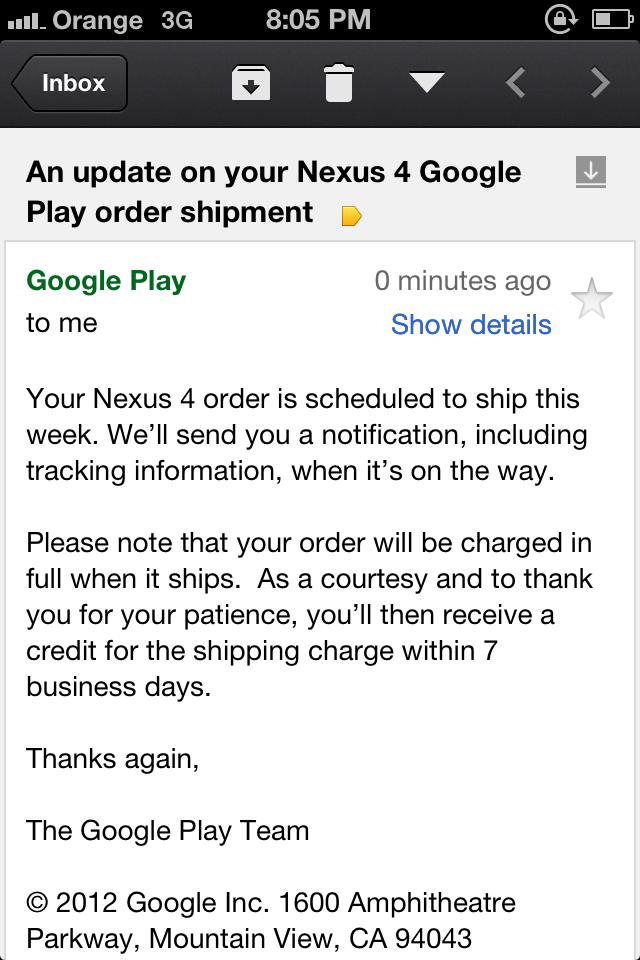Viewport: 640px width, 960px height.
Task: Star the Google Play message
Action: tap(591, 300)
